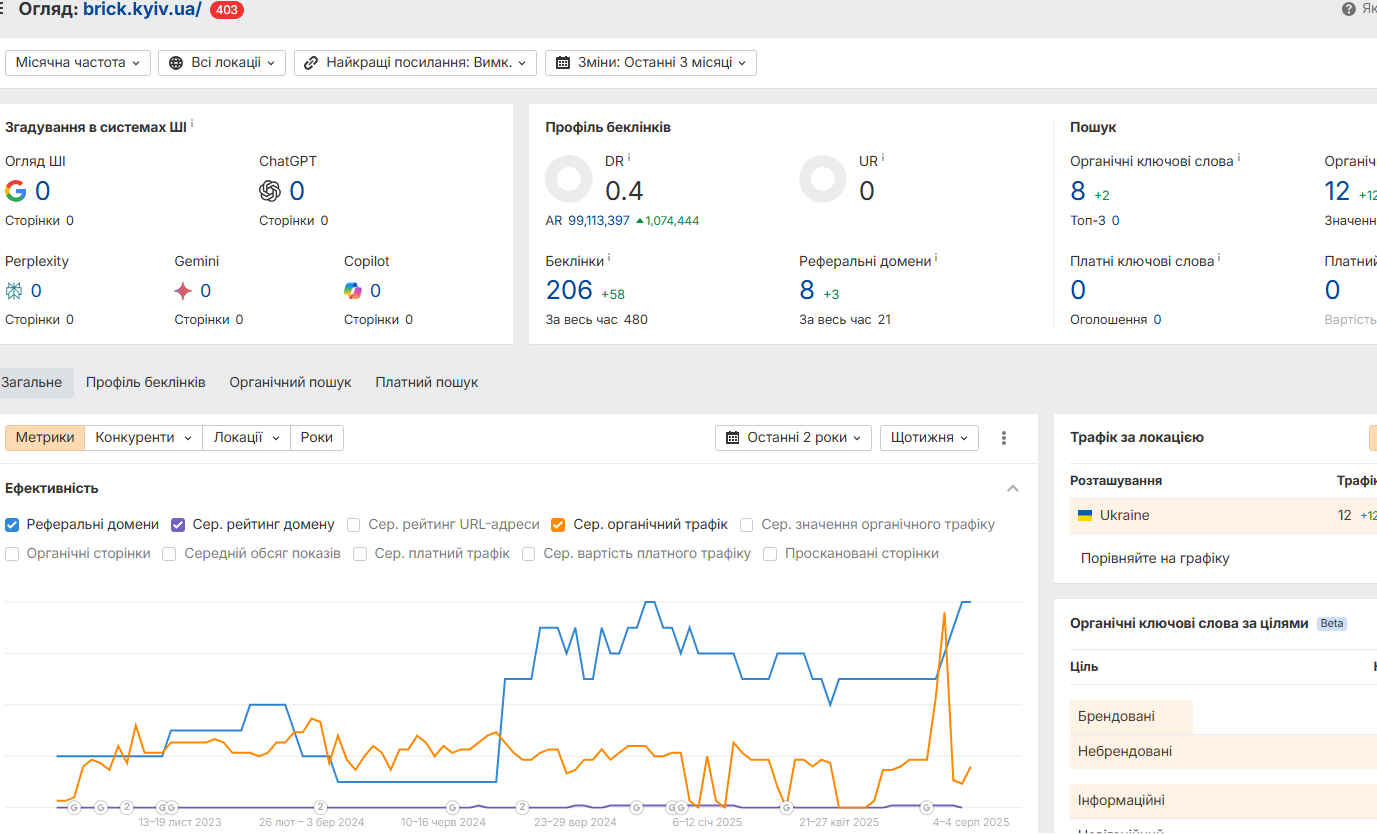Open the 8 organic keywords count link

(1078, 191)
